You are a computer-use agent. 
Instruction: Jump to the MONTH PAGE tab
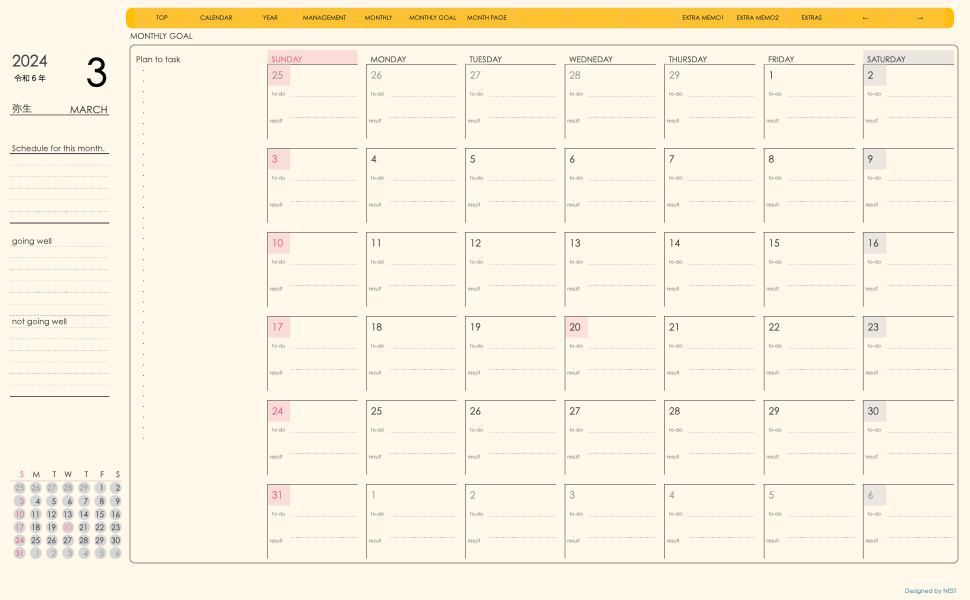pyautogui.click(x=487, y=18)
